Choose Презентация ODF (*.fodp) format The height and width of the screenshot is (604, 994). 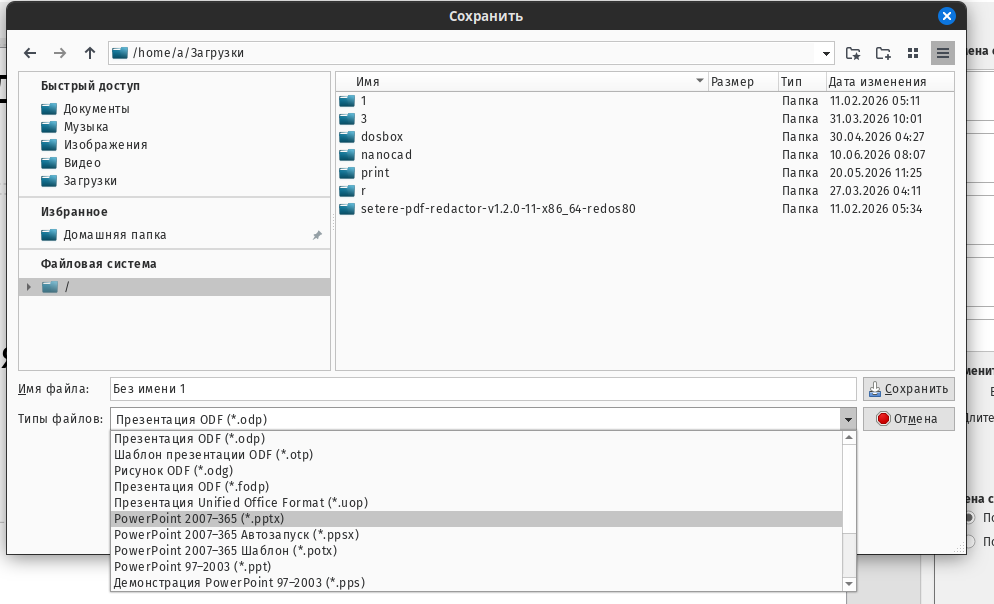476,487
